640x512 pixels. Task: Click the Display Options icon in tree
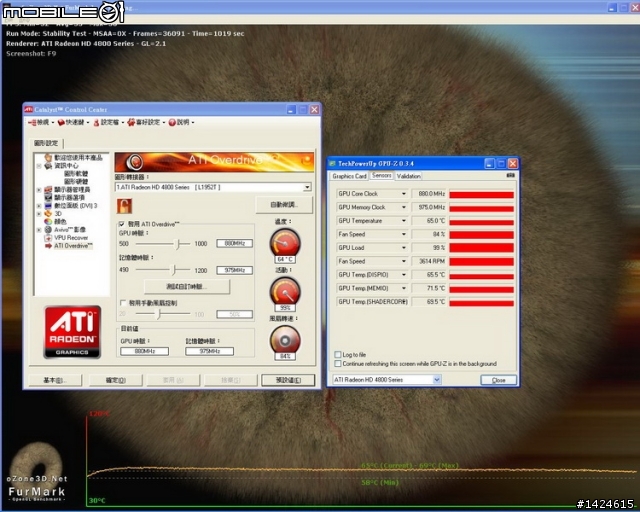tap(49, 198)
